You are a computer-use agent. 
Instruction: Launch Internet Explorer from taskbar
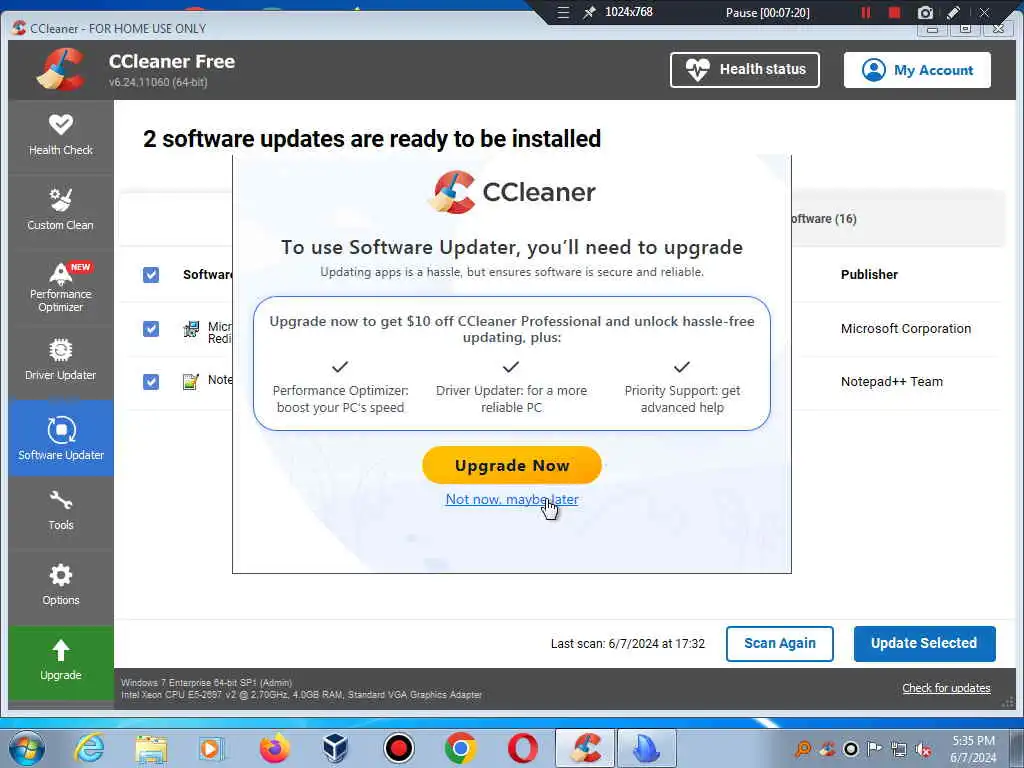(x=89, y=748)
